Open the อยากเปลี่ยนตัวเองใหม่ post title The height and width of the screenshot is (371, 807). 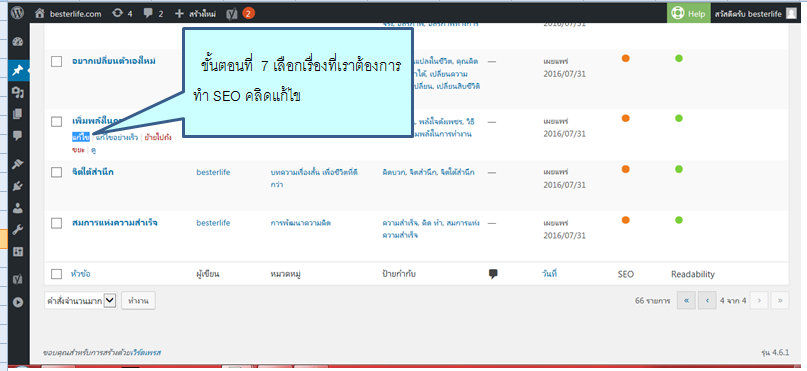tap(114, 61)
